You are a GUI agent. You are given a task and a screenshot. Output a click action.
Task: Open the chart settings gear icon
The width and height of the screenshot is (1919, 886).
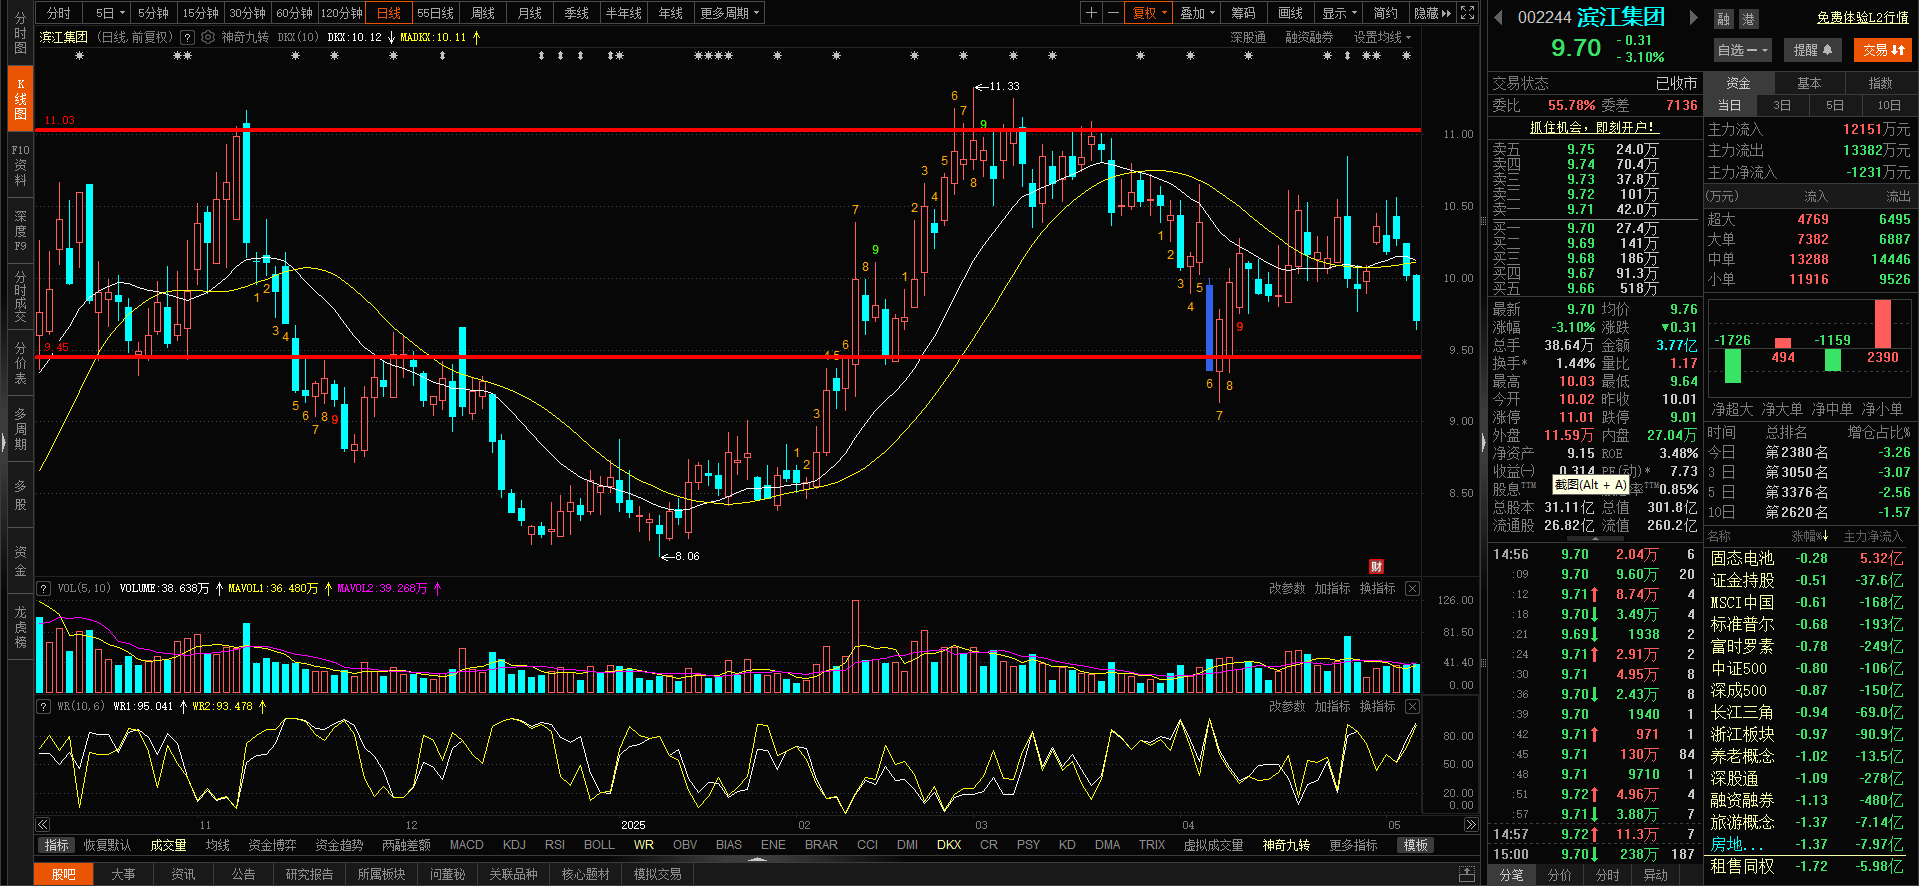point(208,37)
